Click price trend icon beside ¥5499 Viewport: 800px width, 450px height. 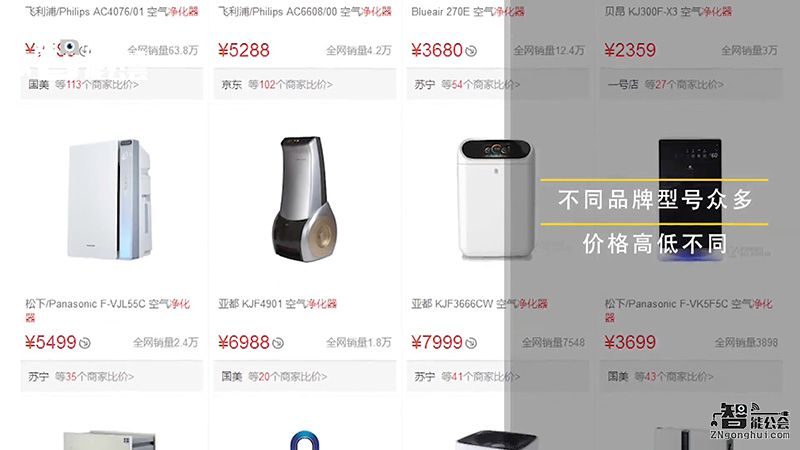85,343
